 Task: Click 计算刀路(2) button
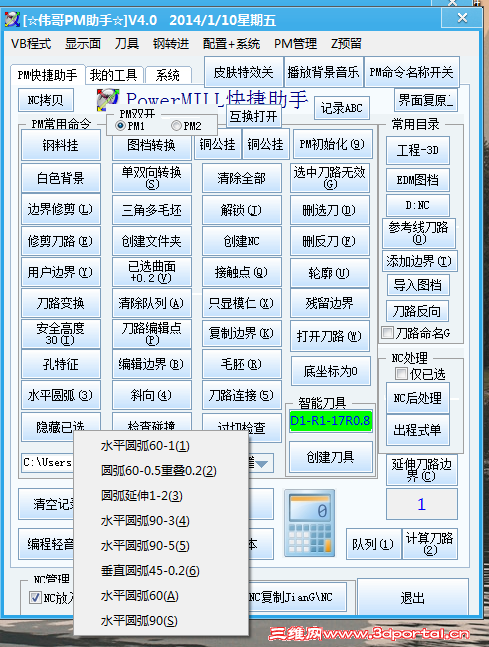point(430,543)
